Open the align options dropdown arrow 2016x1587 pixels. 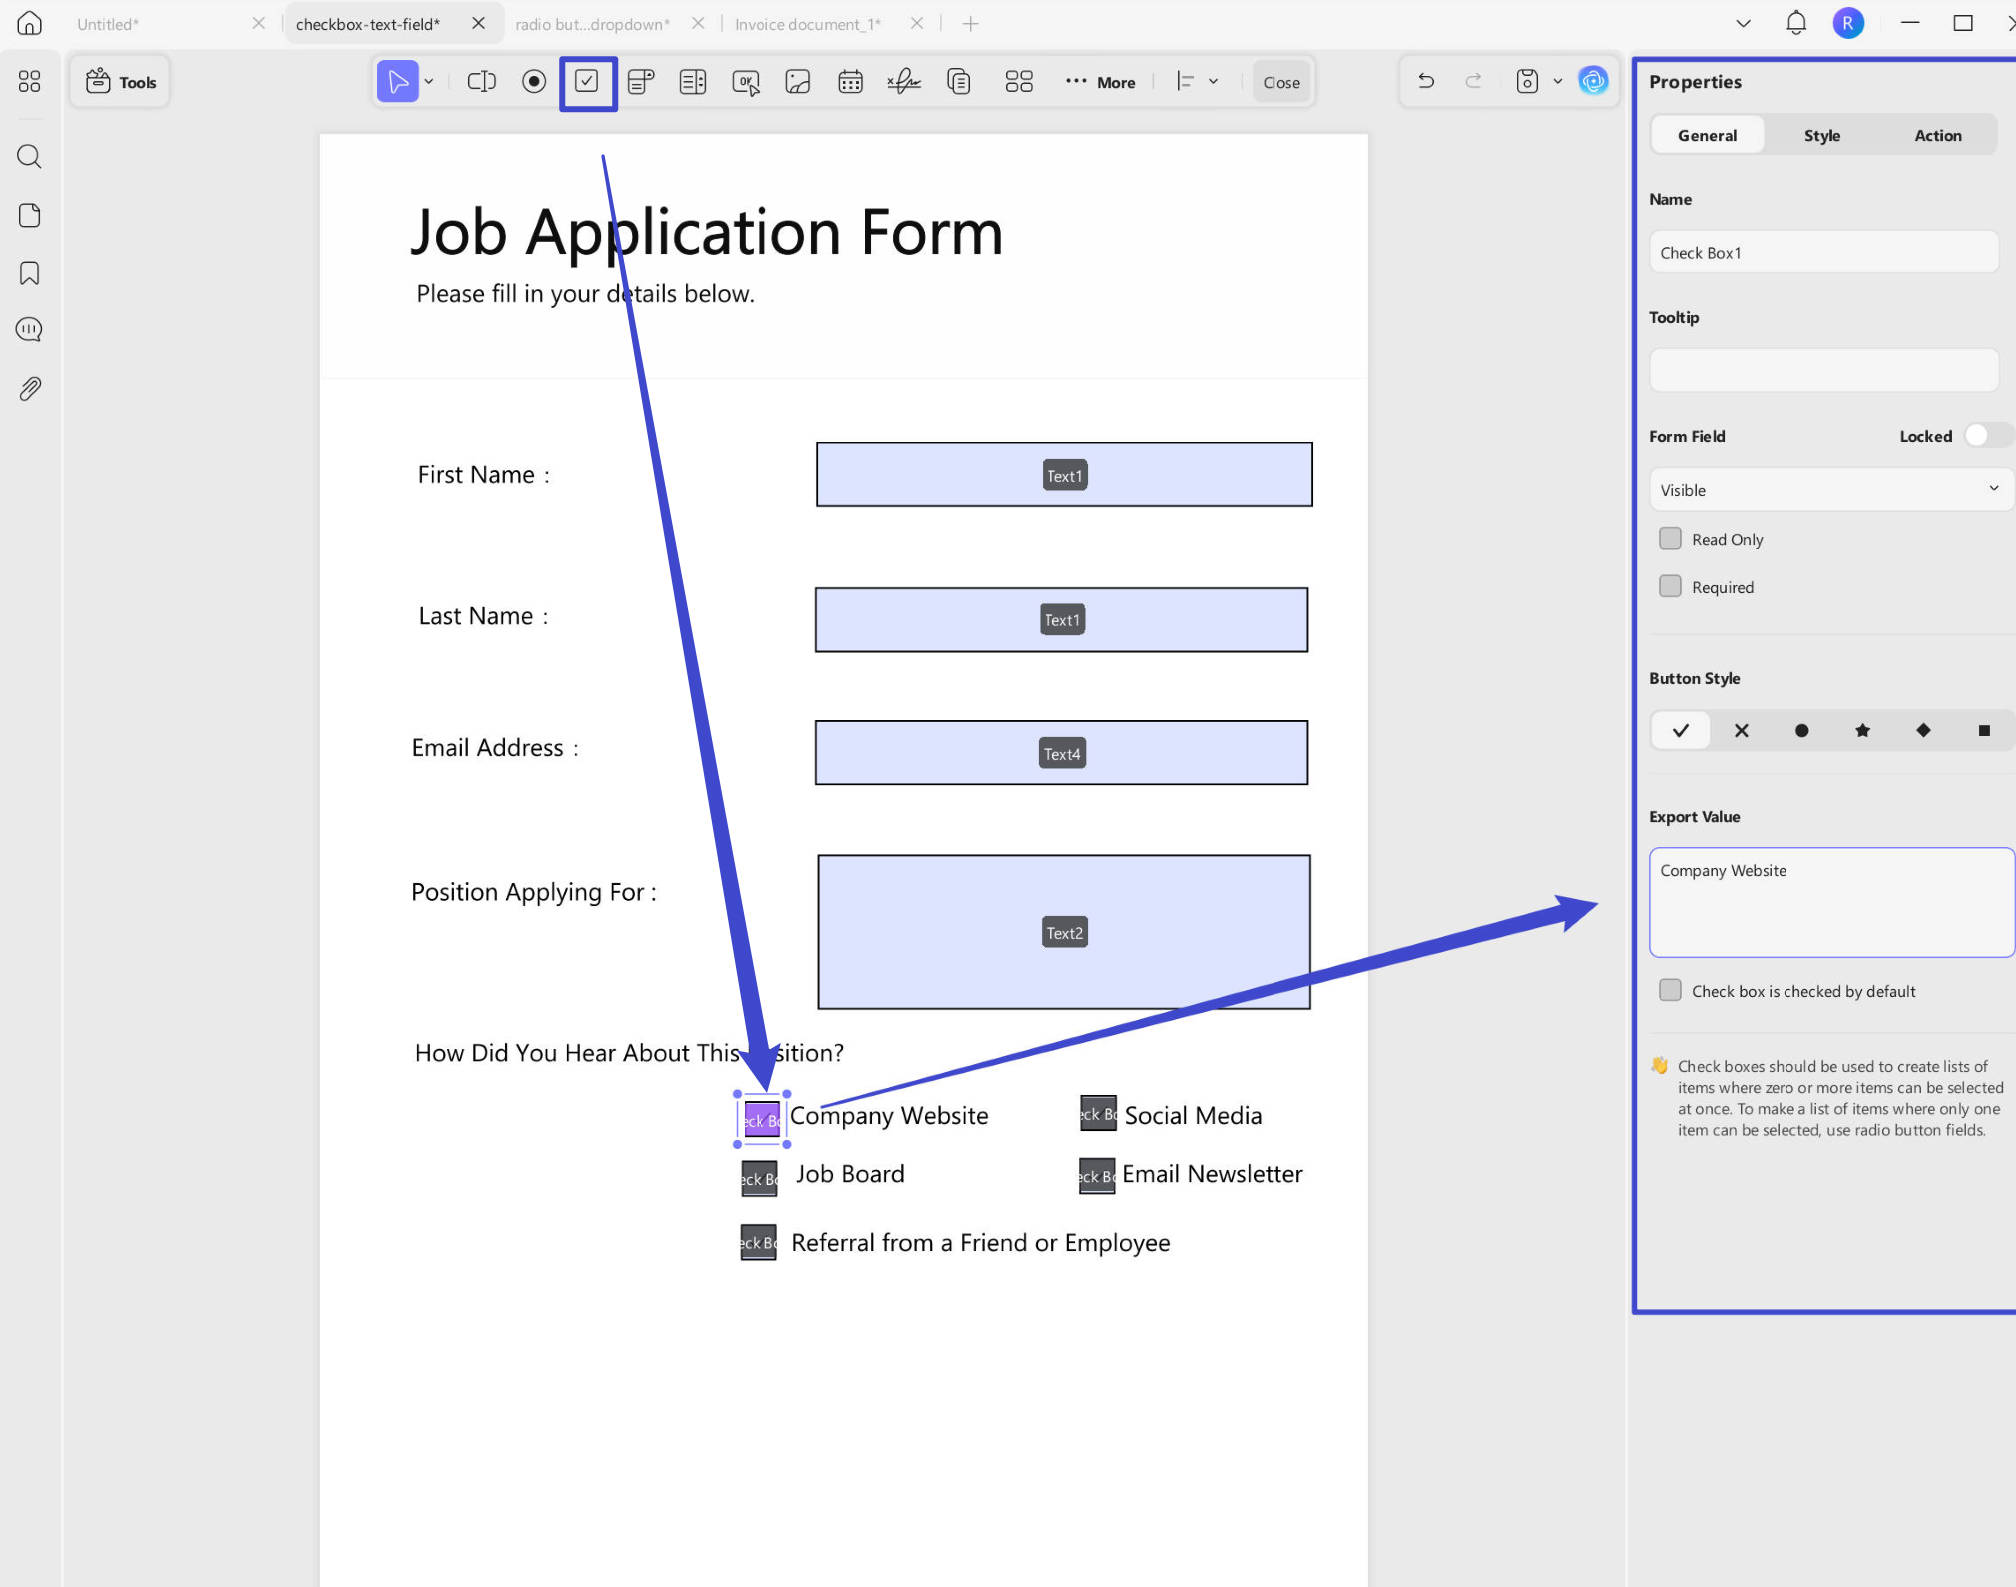[x=1213, y=82]
